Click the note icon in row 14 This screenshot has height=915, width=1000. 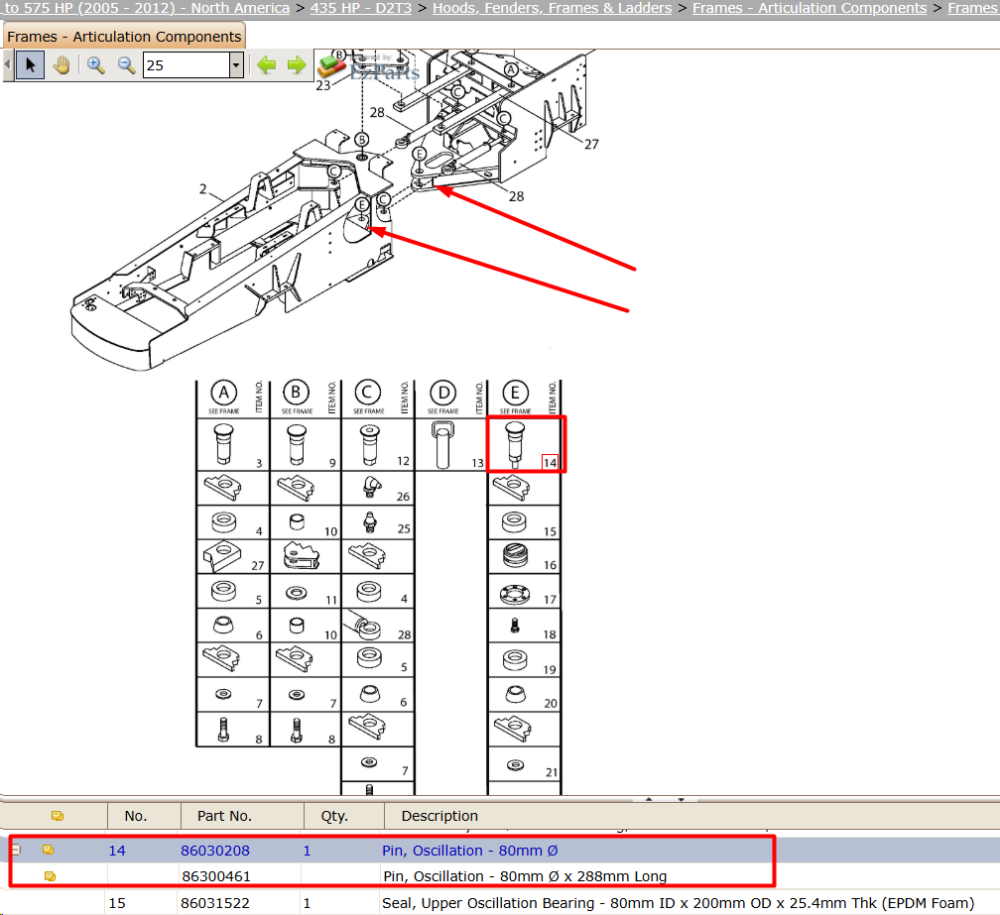coord(48,849)
